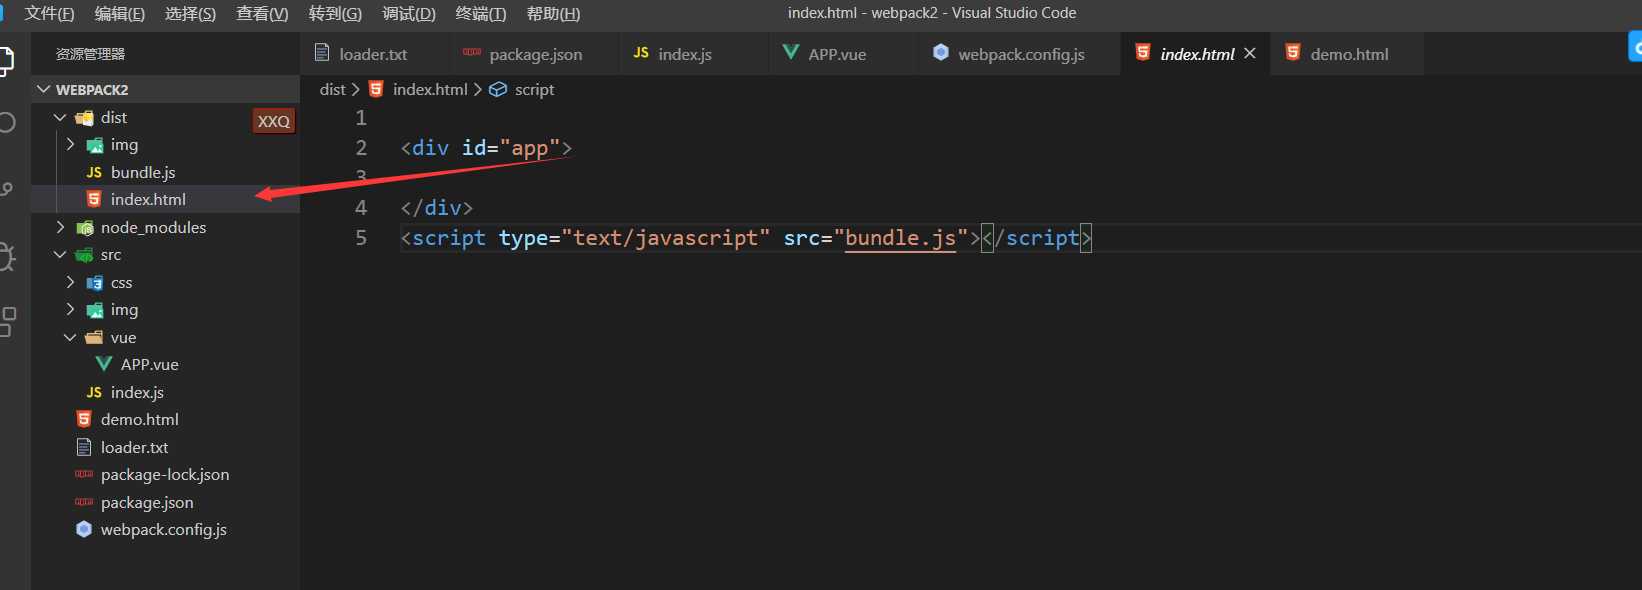Screen dimensions: 1642x590
Task: Expand the node_modules folder chevron
Action: [x=60, y=227]
